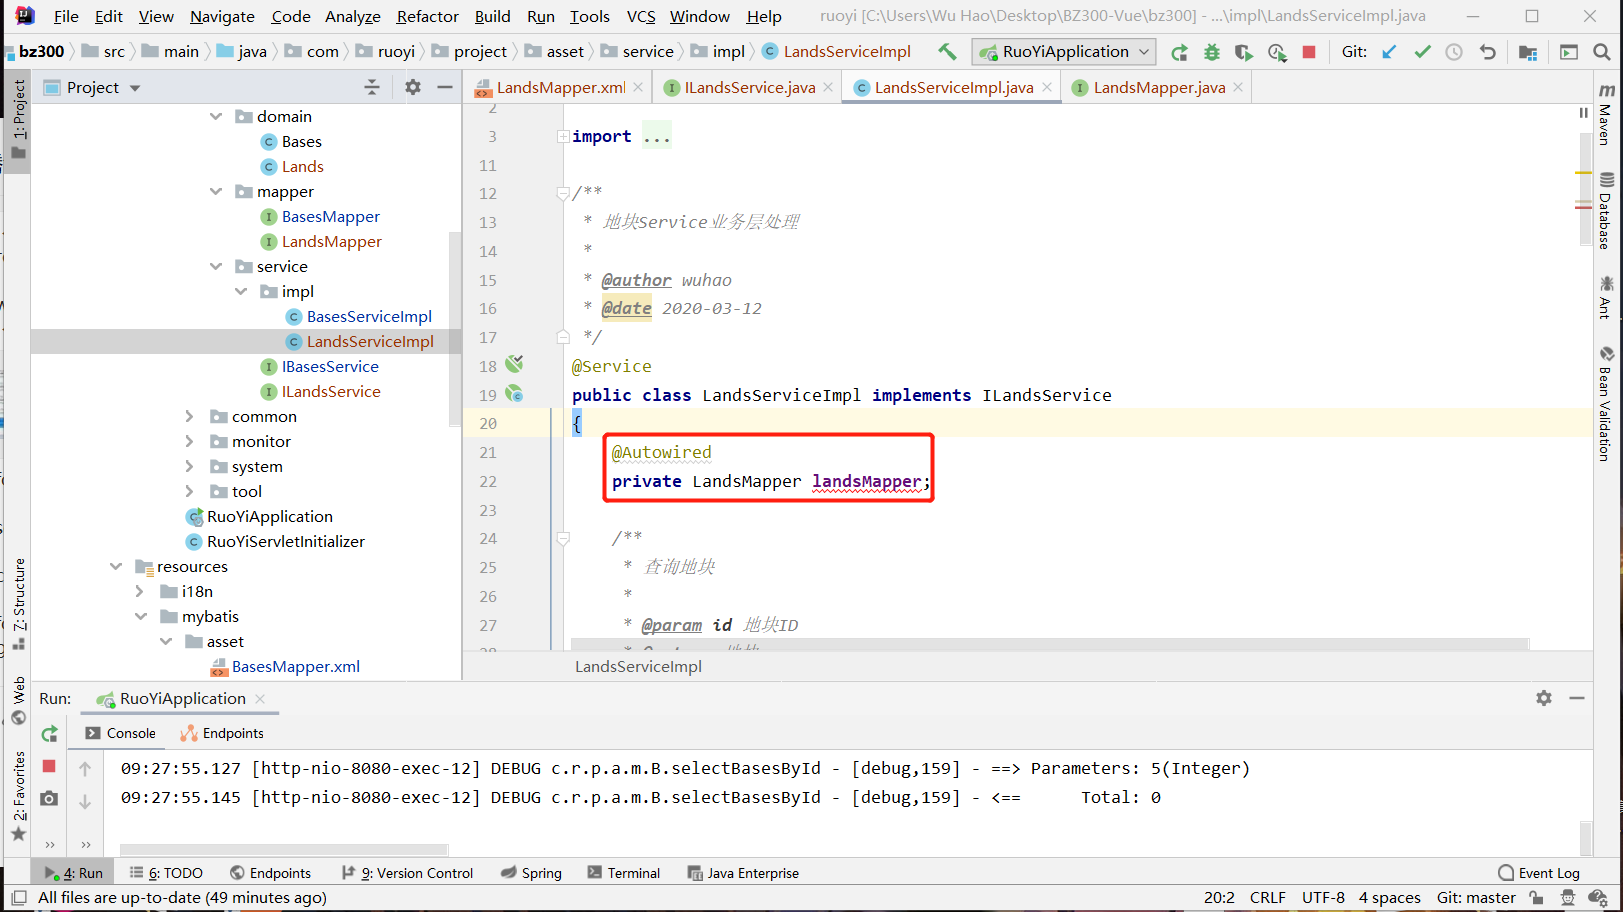Collapse the impl folder
The height and width of the screenshot is (912, 1623).
coord(240,291)
